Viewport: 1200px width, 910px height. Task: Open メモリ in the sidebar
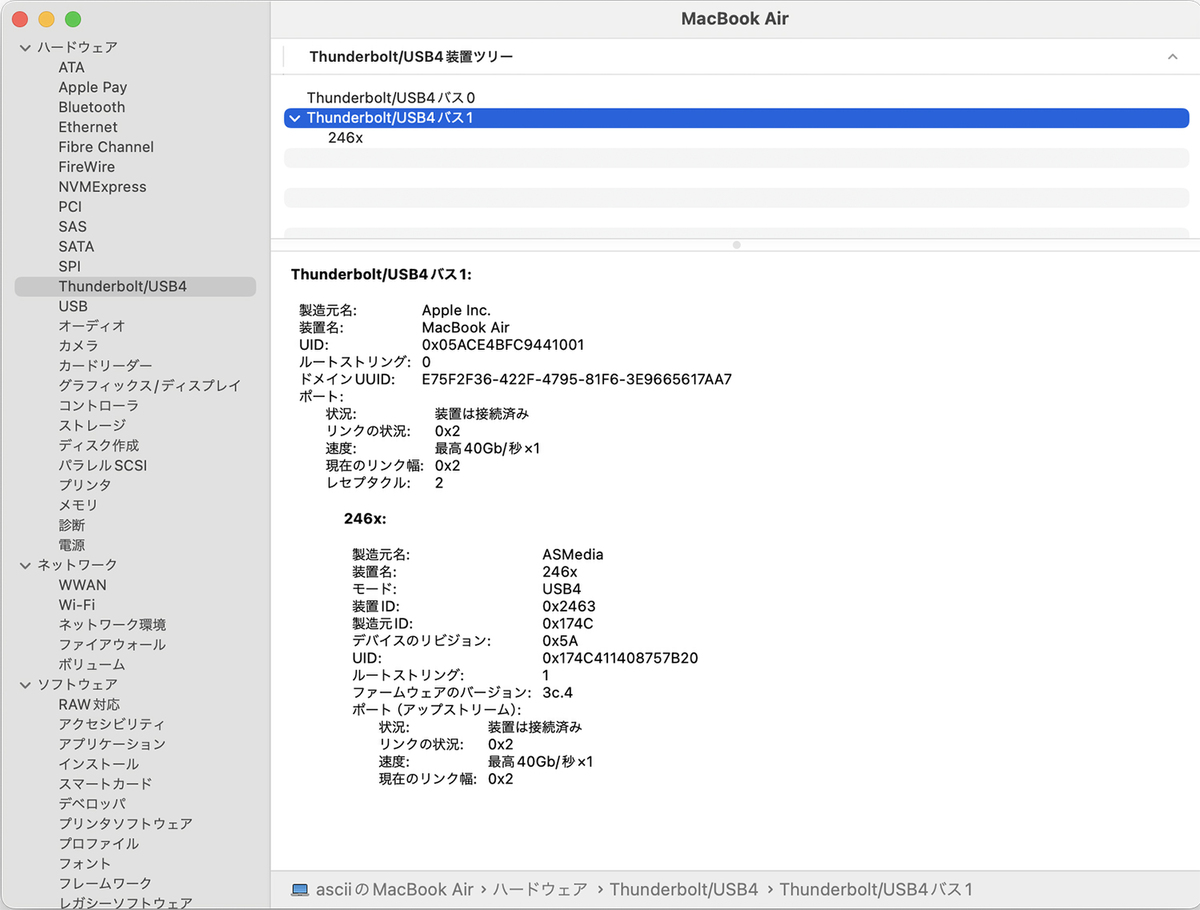[x=78, y=505]
